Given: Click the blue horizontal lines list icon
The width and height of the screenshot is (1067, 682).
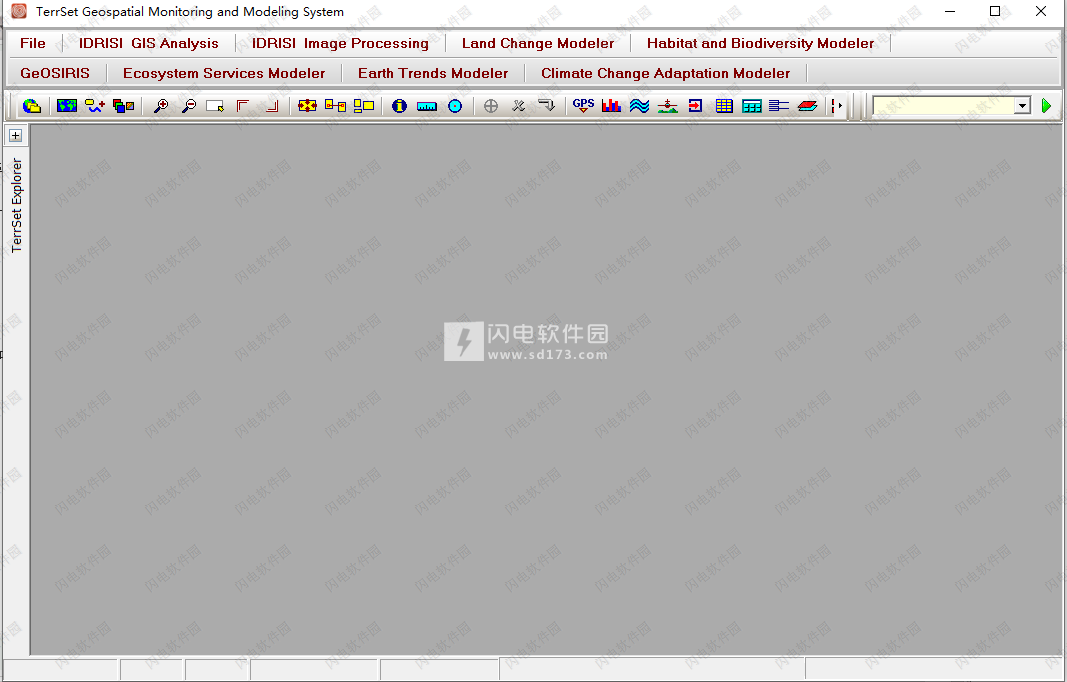Looking at the screenshot, I should [779, 105].
